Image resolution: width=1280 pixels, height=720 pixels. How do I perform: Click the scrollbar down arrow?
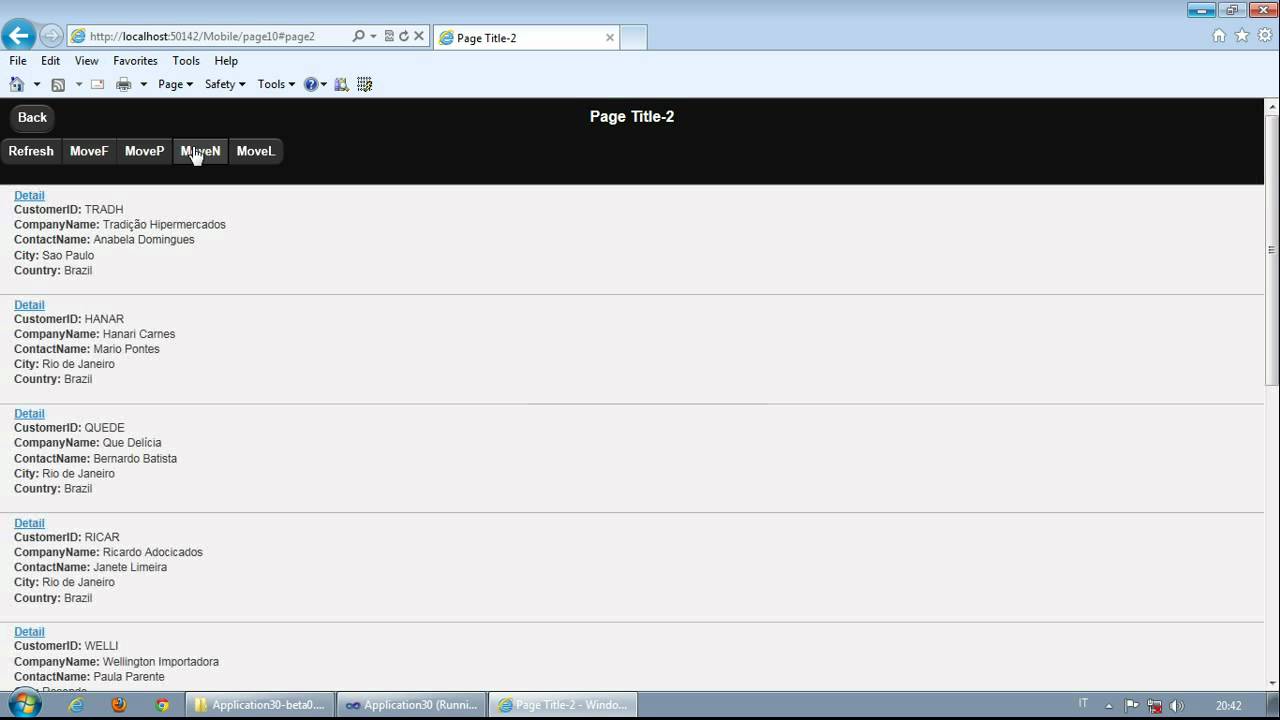coord(1272,683)
